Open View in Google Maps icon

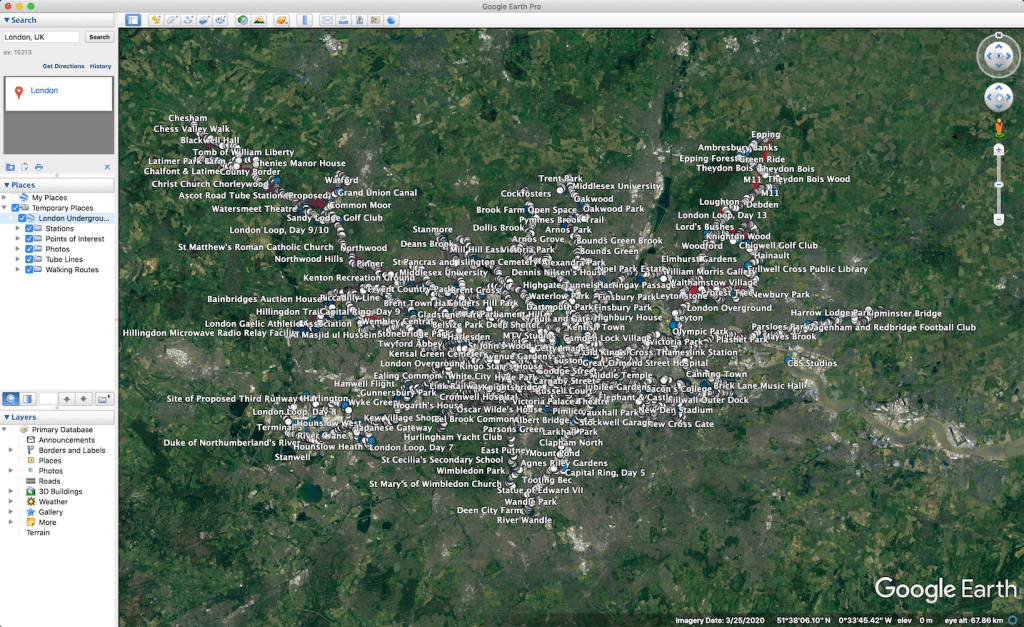click(375, 20)
